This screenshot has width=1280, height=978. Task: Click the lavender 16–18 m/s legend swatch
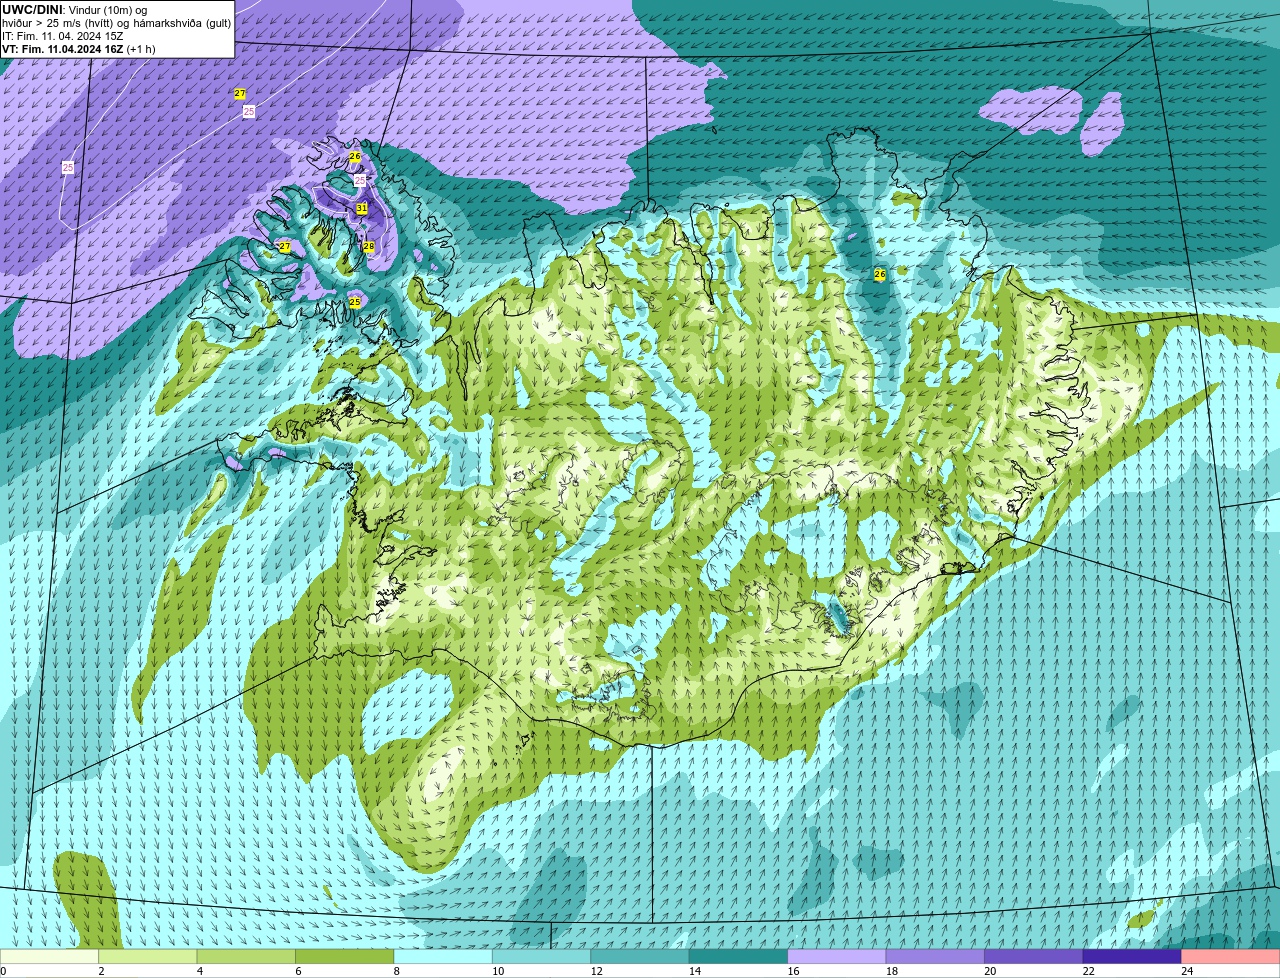837,957
